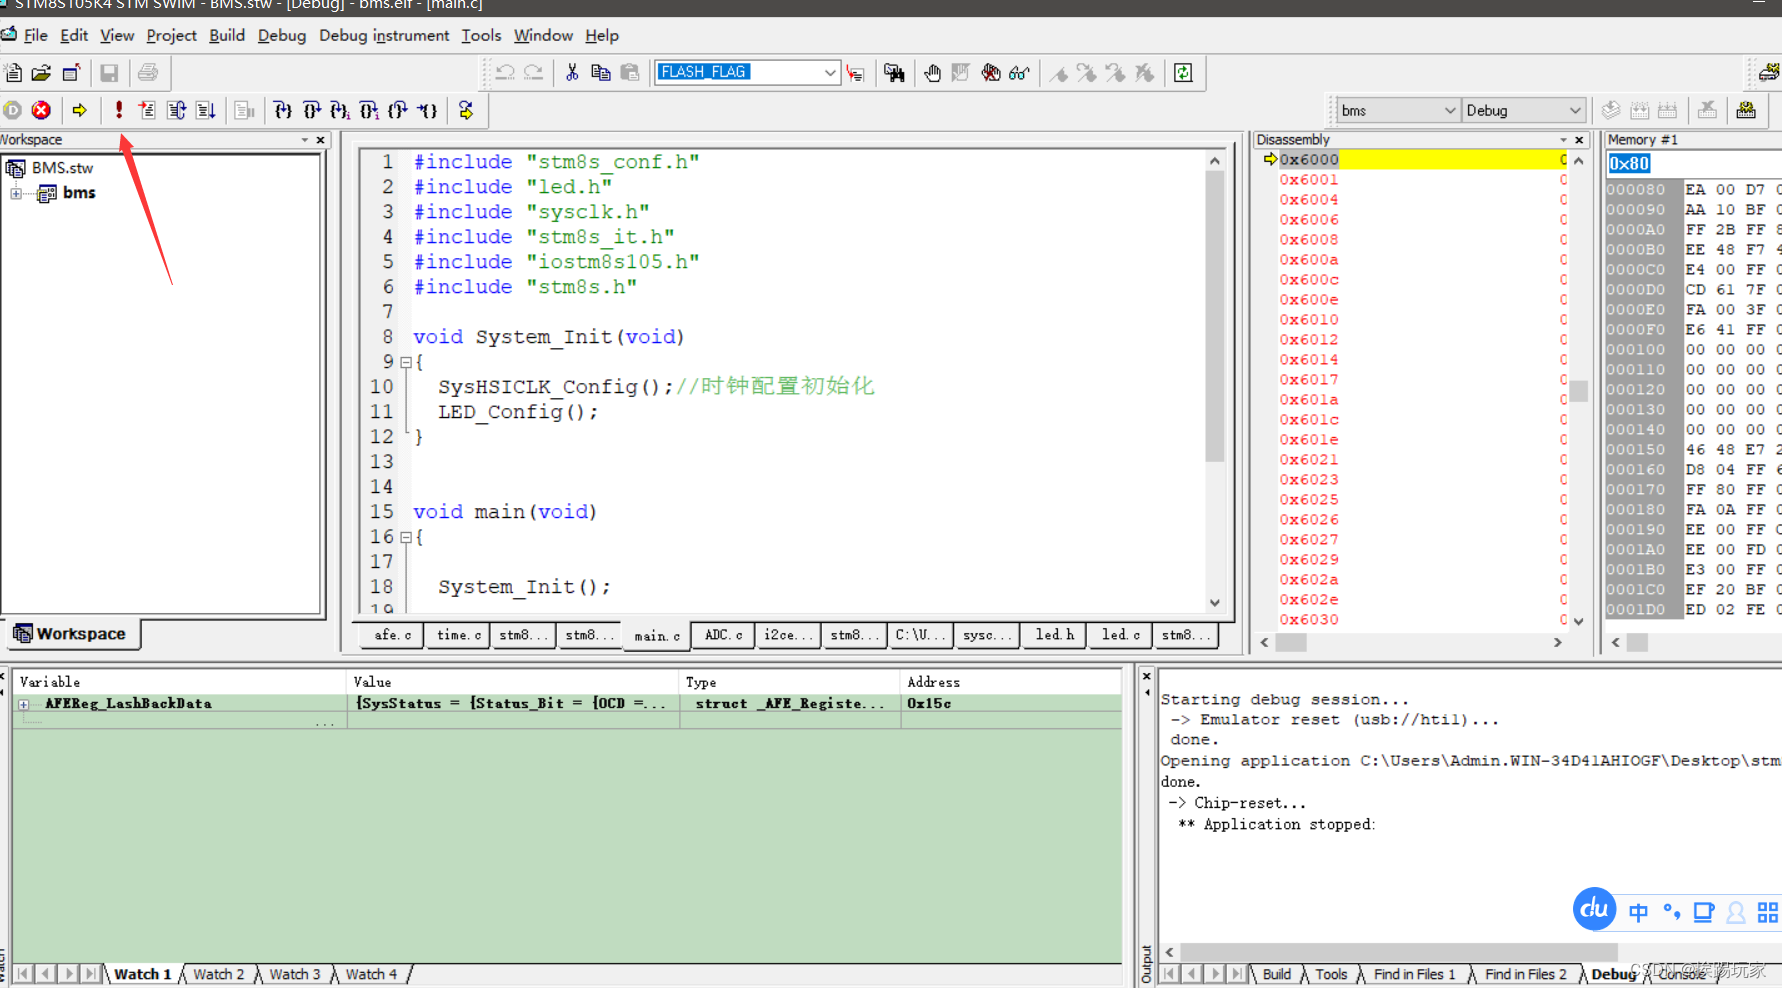The width and height of the screenshot is (1782, 988).
Task: Click the Open file folder icon
Action: click(41, 73)
